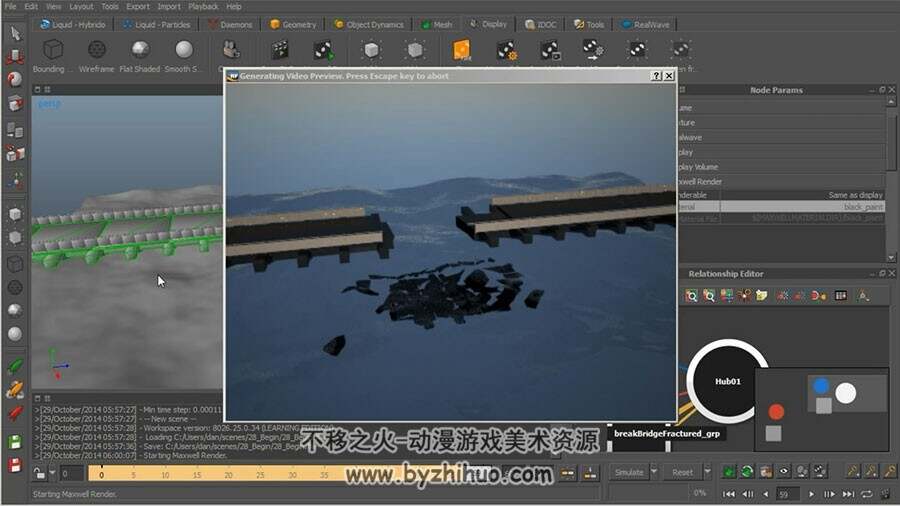Image resolution: width=900 pixels, height=506 pixels.
Task: Toggle the timeline lock icon
Action: [38, 473]
